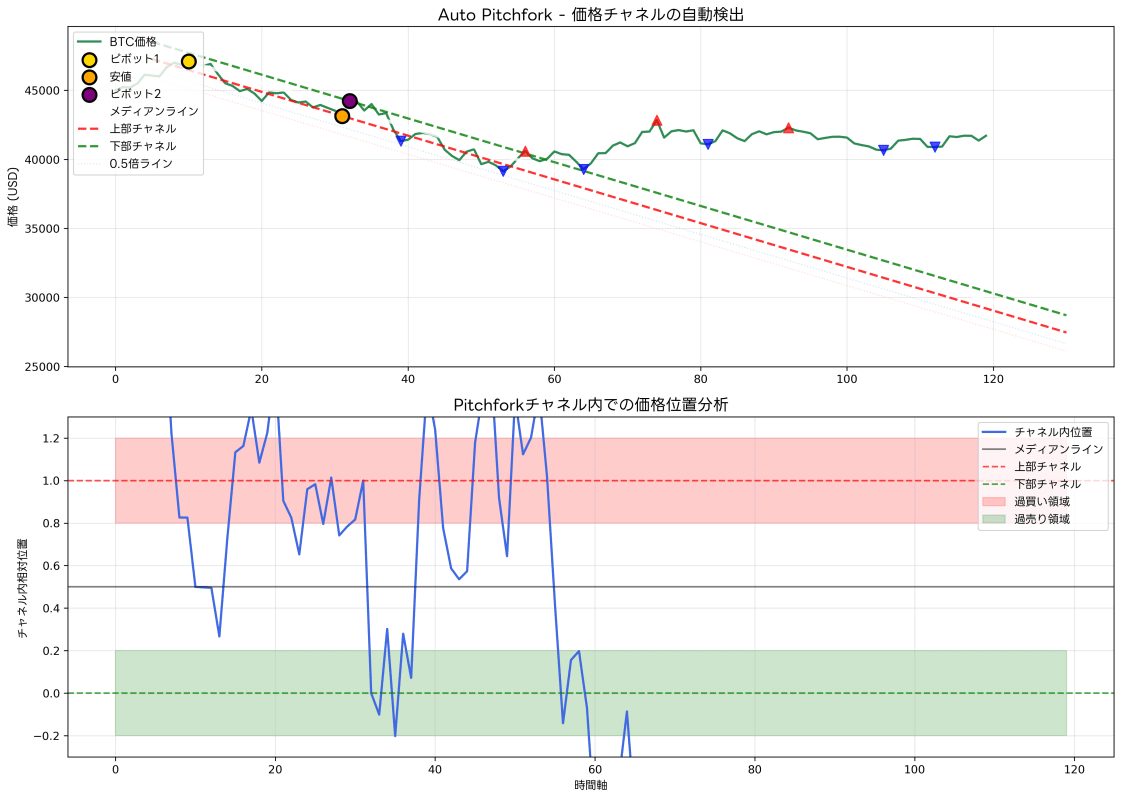Click '上部チャネル' in the top chart legend
1122x800 pixels.
(142, 129)
